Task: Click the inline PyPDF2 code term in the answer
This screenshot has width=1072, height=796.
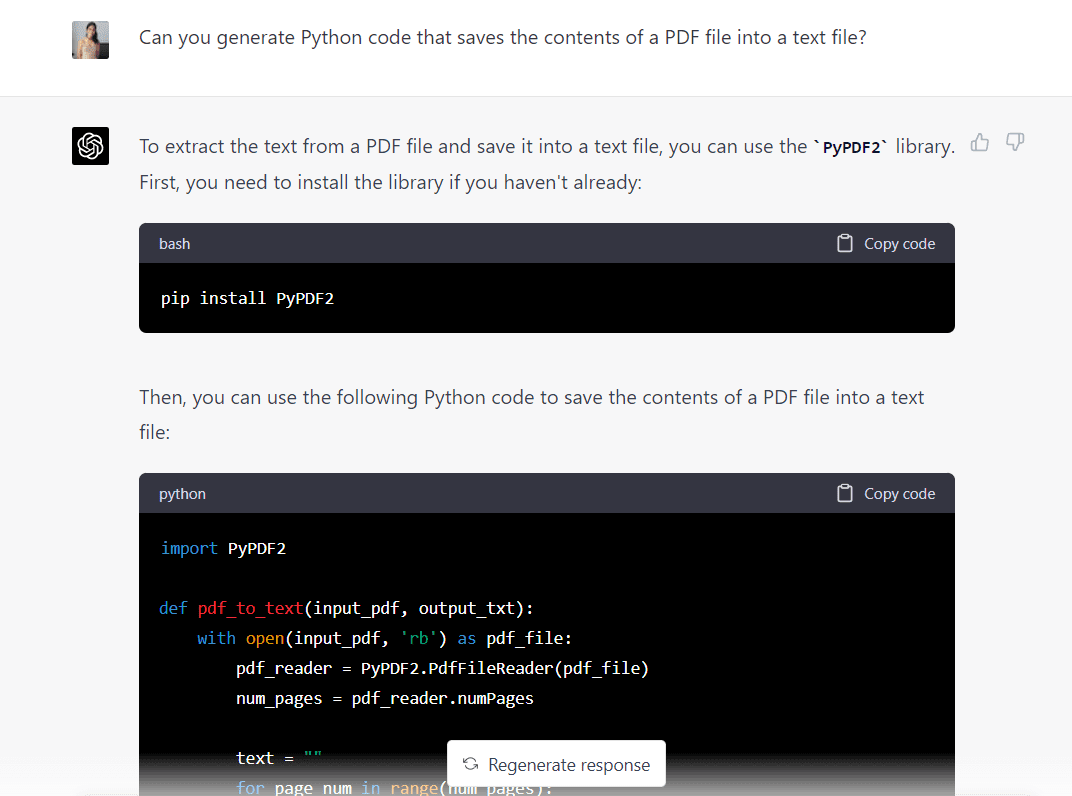Action: (x=851, y=147)
